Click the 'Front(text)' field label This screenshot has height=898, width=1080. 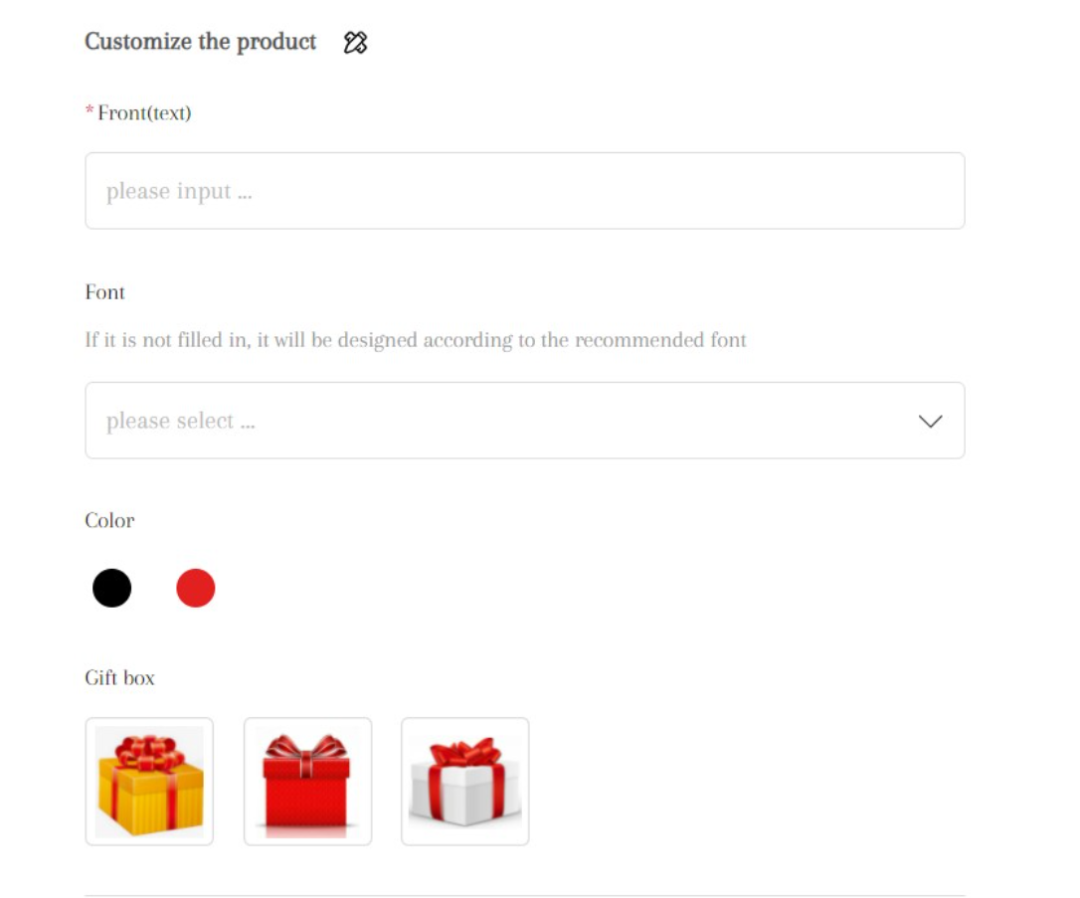[144, 113]
